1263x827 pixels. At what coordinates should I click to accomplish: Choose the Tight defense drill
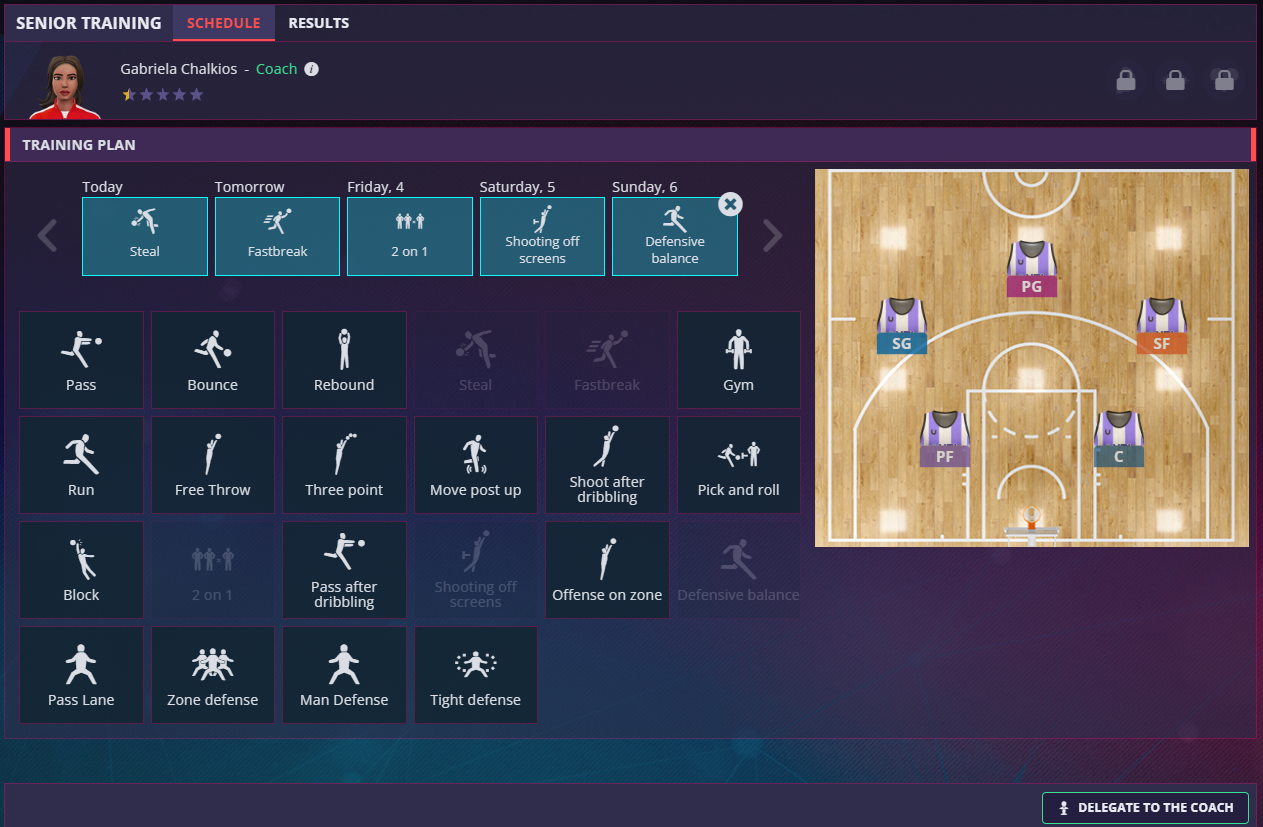(475, 675)
